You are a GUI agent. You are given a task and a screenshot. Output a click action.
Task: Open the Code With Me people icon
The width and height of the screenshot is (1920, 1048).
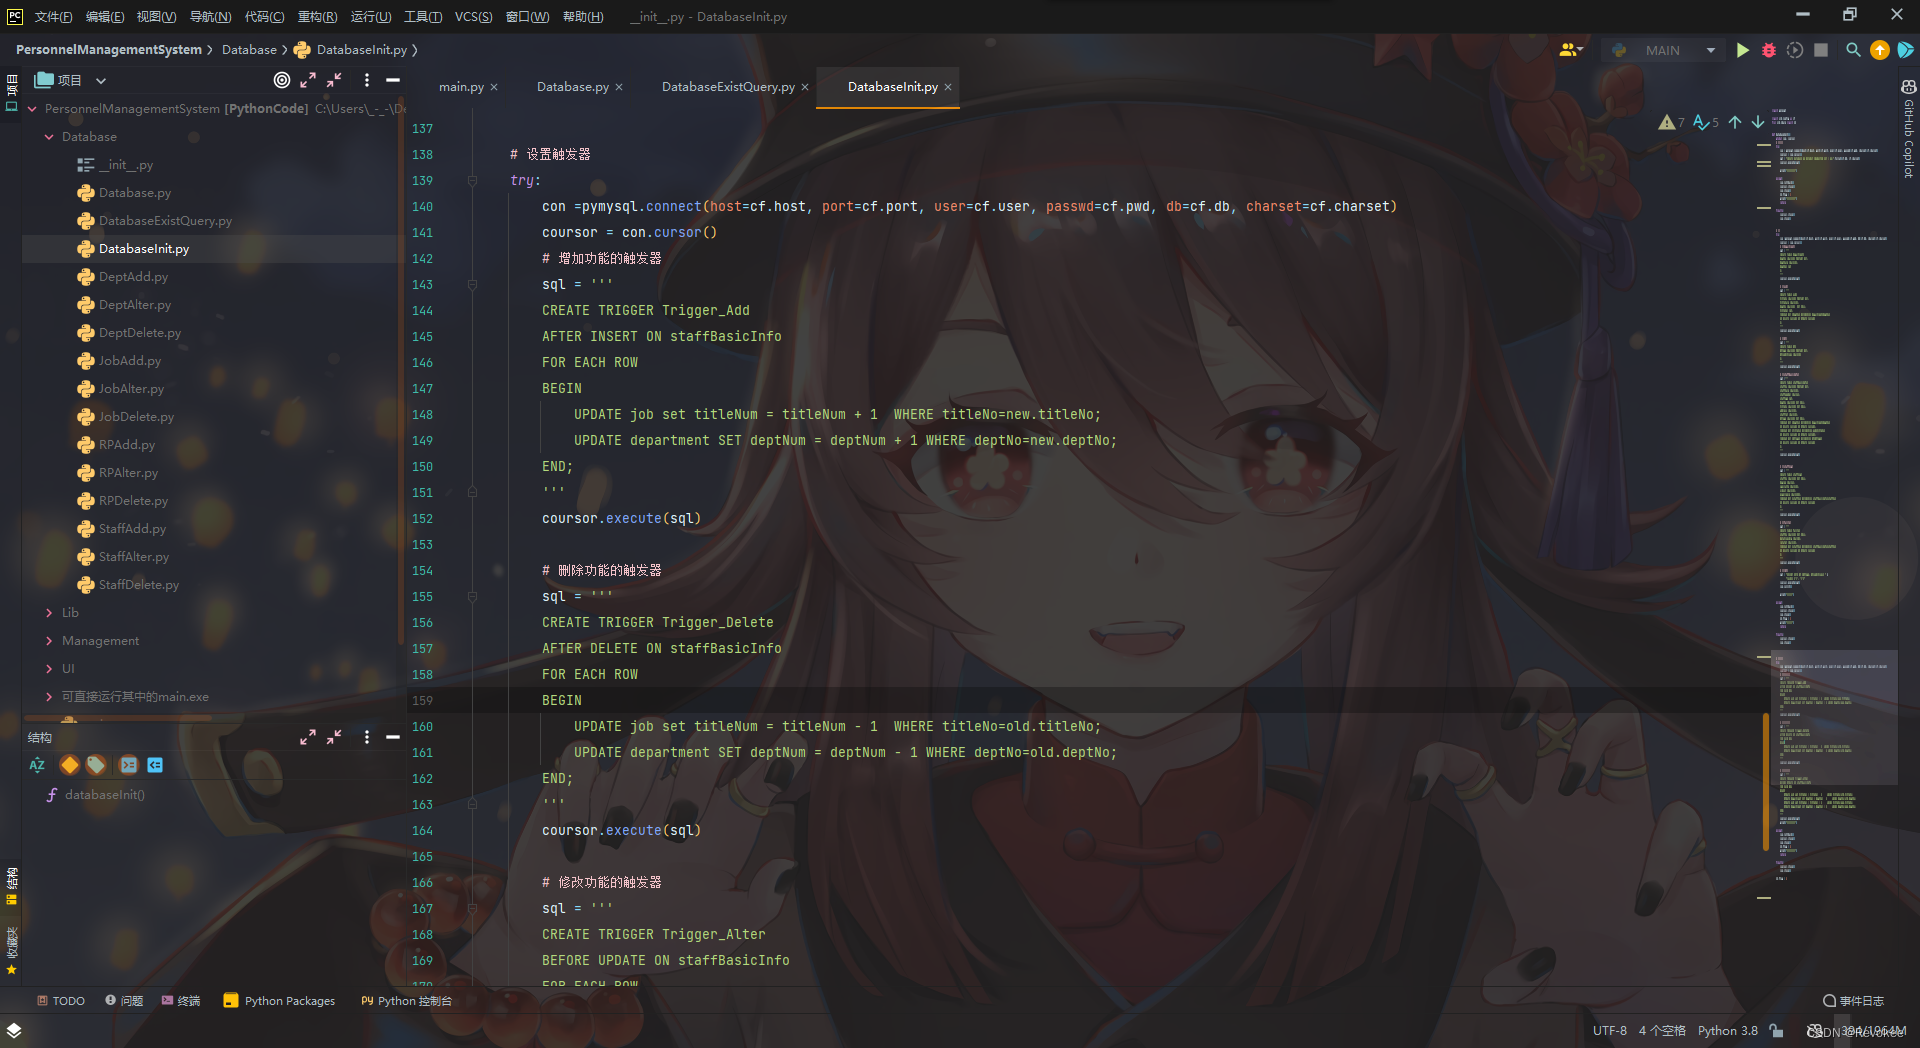1570,50
